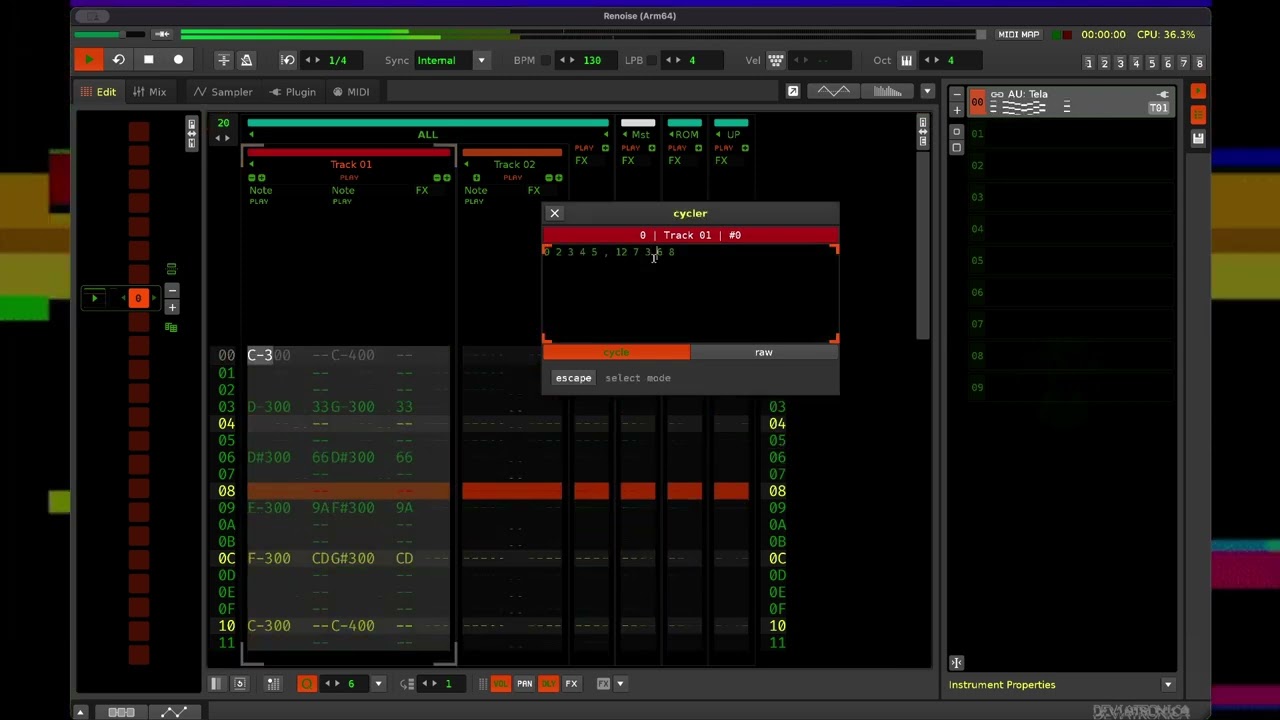The width and height of the screenshot is (1280, 720).
Task: Click the BPM value 130
Action: (592, 60)
